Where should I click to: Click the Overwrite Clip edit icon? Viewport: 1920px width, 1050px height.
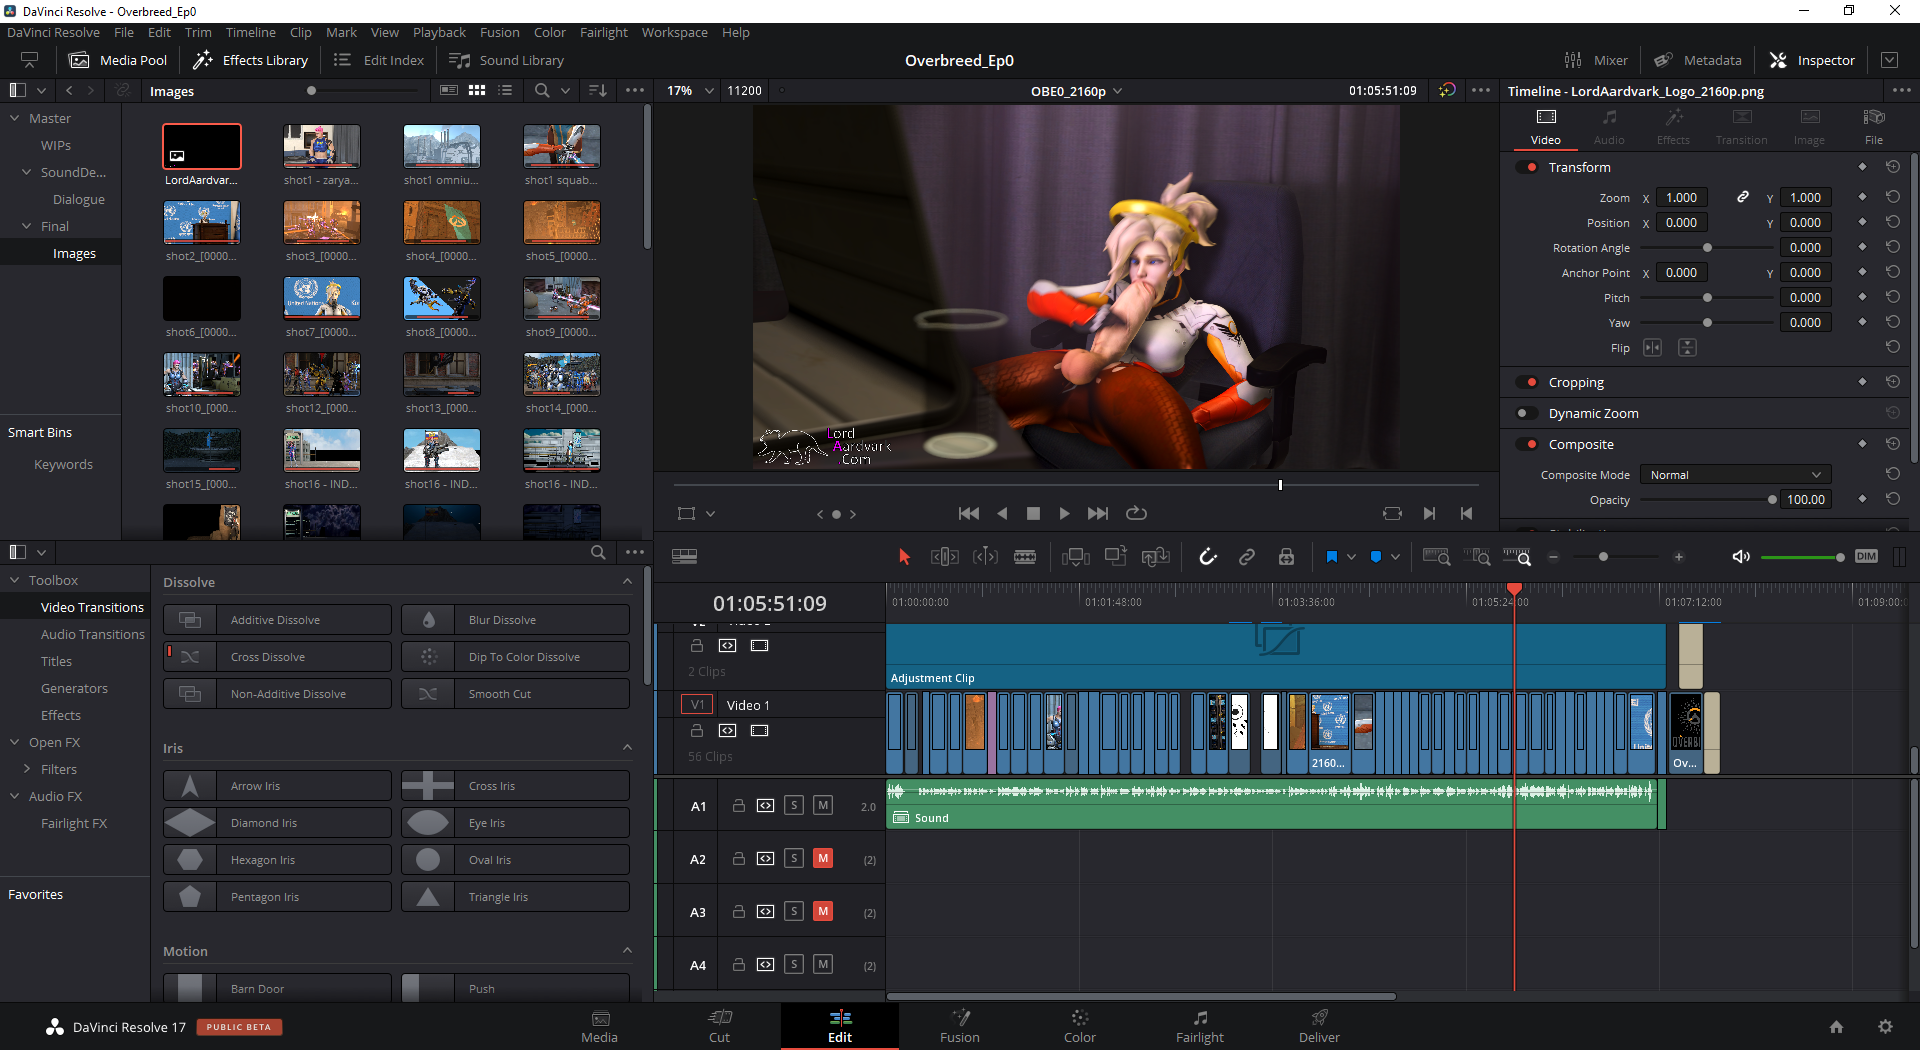(x=1116, y=556)
